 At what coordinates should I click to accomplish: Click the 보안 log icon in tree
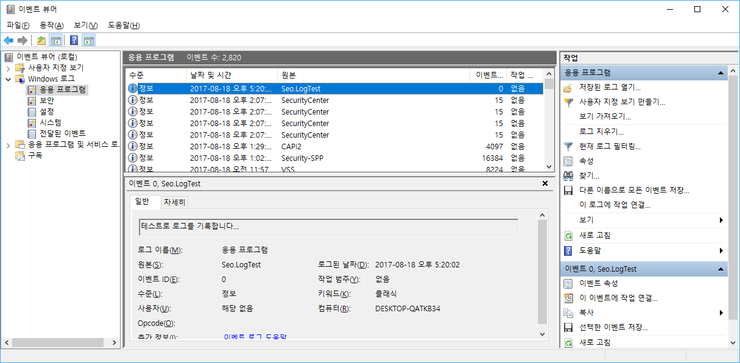[x=32, y=101]
